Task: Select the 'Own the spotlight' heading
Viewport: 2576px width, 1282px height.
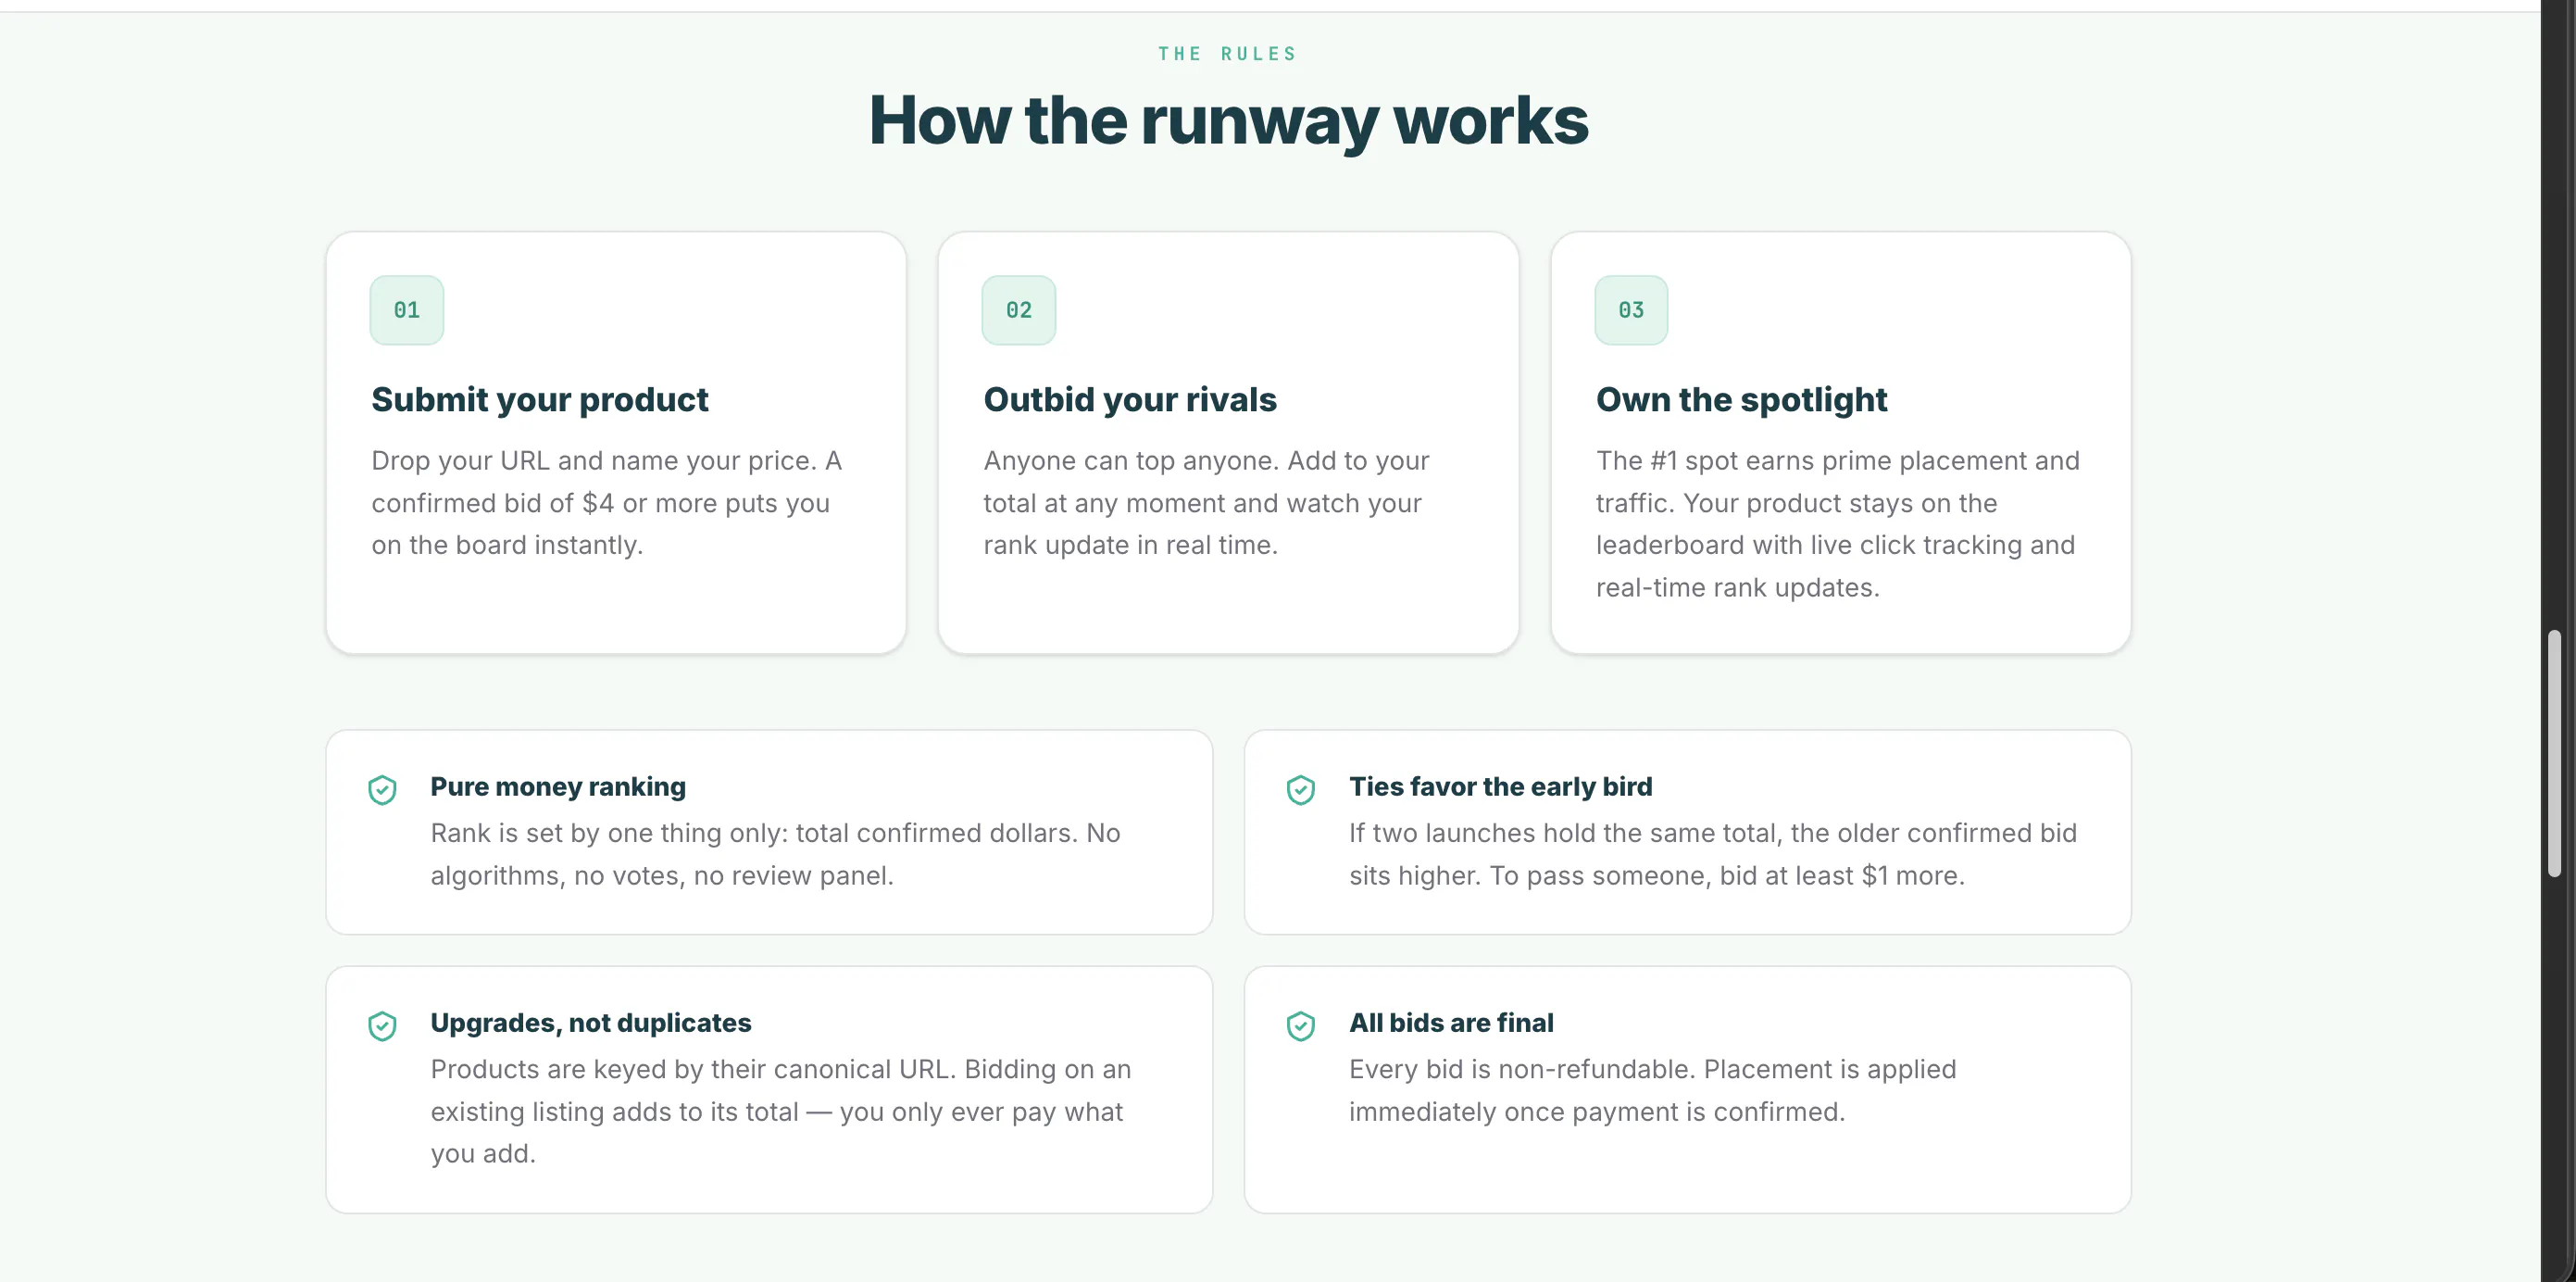Action: [x=1741, y=400]
